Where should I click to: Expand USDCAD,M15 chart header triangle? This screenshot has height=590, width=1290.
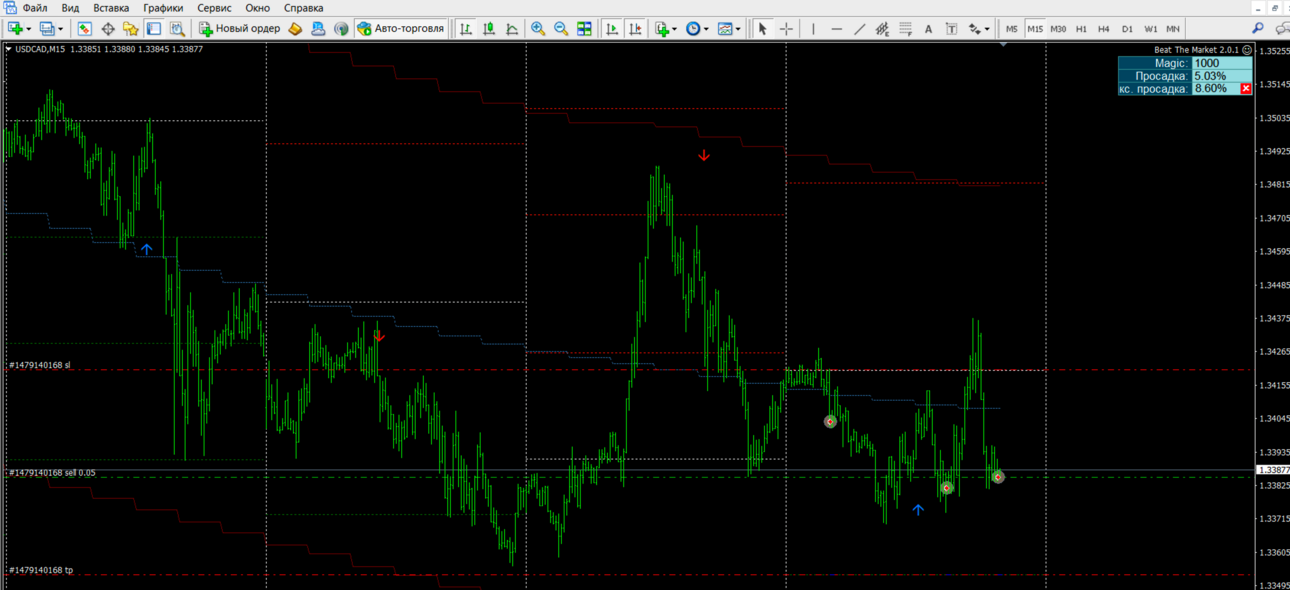point(9,48)
